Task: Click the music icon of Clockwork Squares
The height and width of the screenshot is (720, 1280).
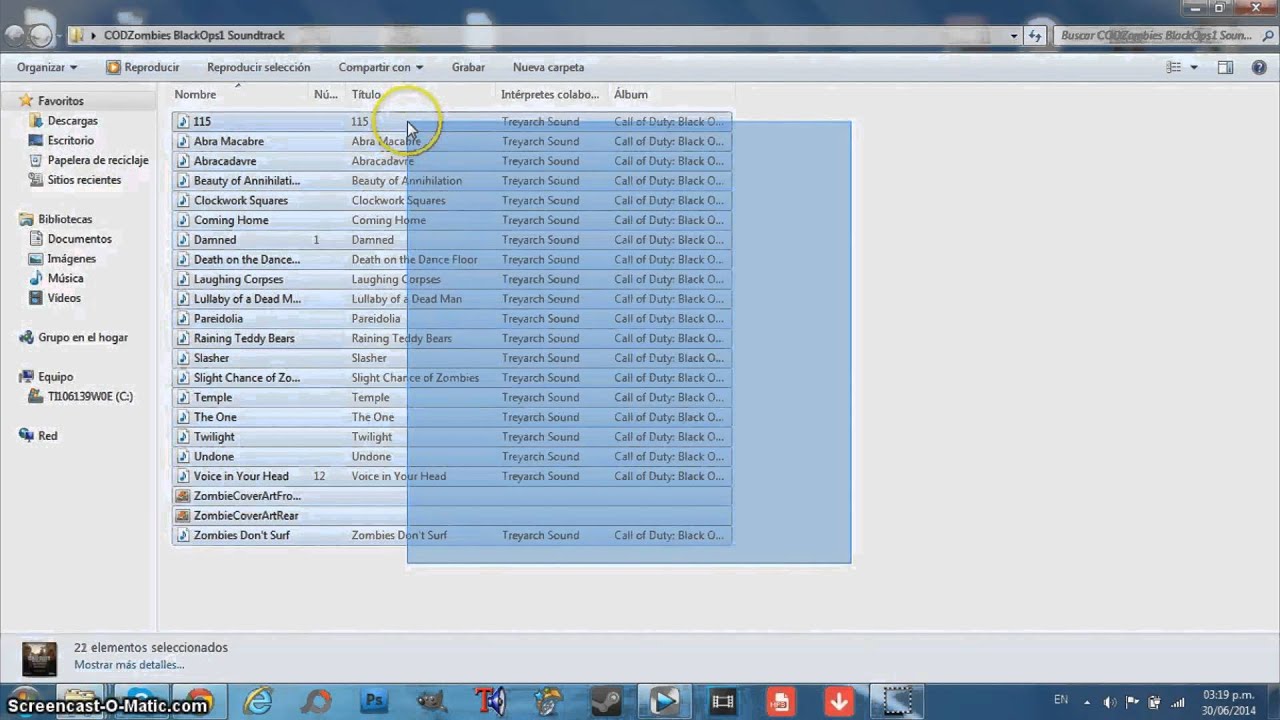Action: coord(183,200)
